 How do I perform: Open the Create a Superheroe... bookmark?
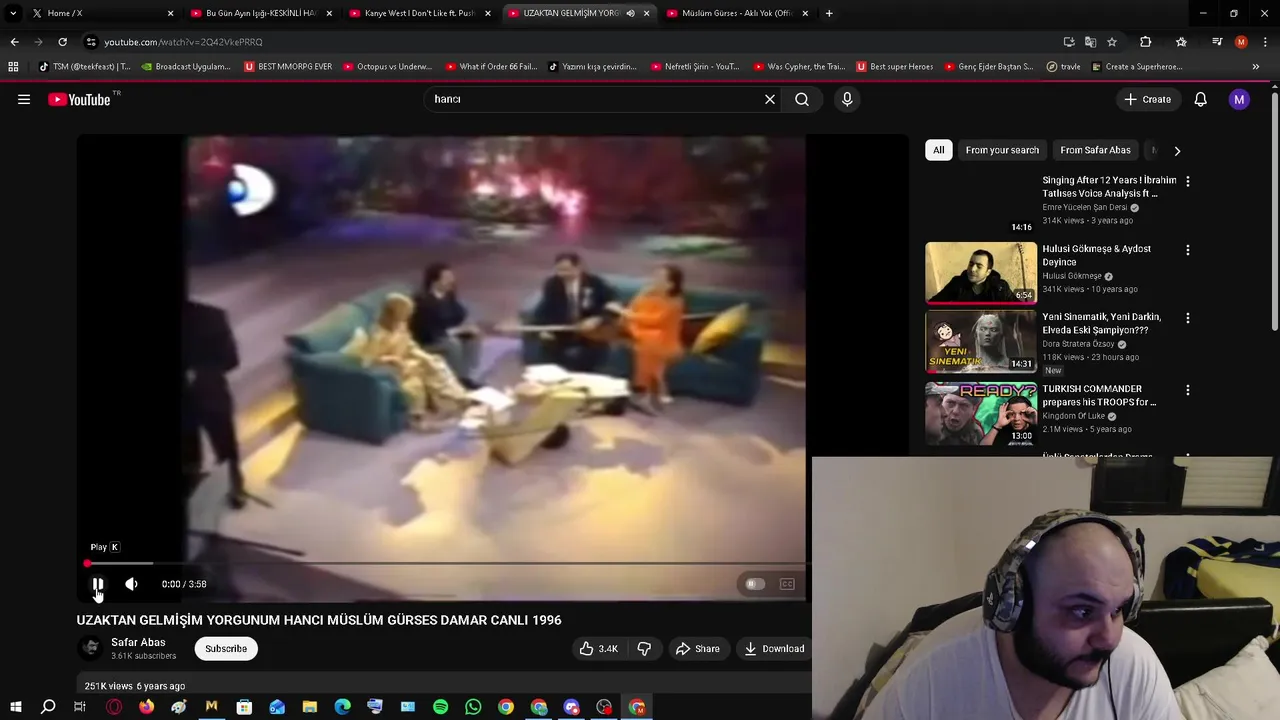pyautogui.click(x=1137, y=67)
